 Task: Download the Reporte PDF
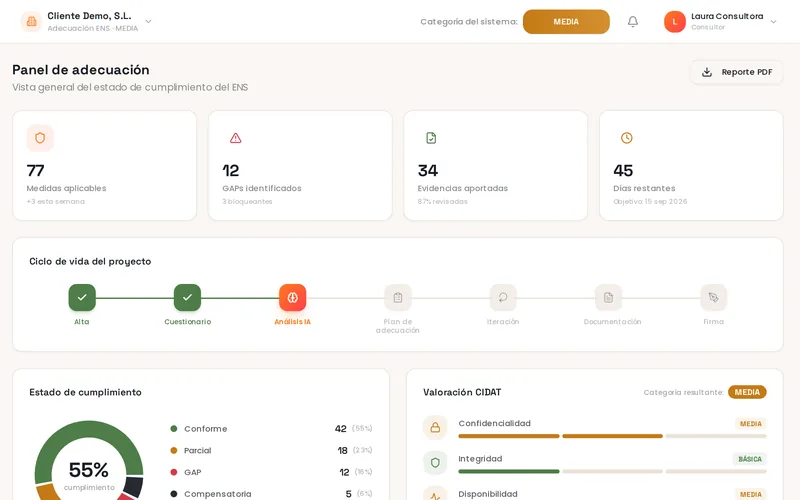pos(737,72)
